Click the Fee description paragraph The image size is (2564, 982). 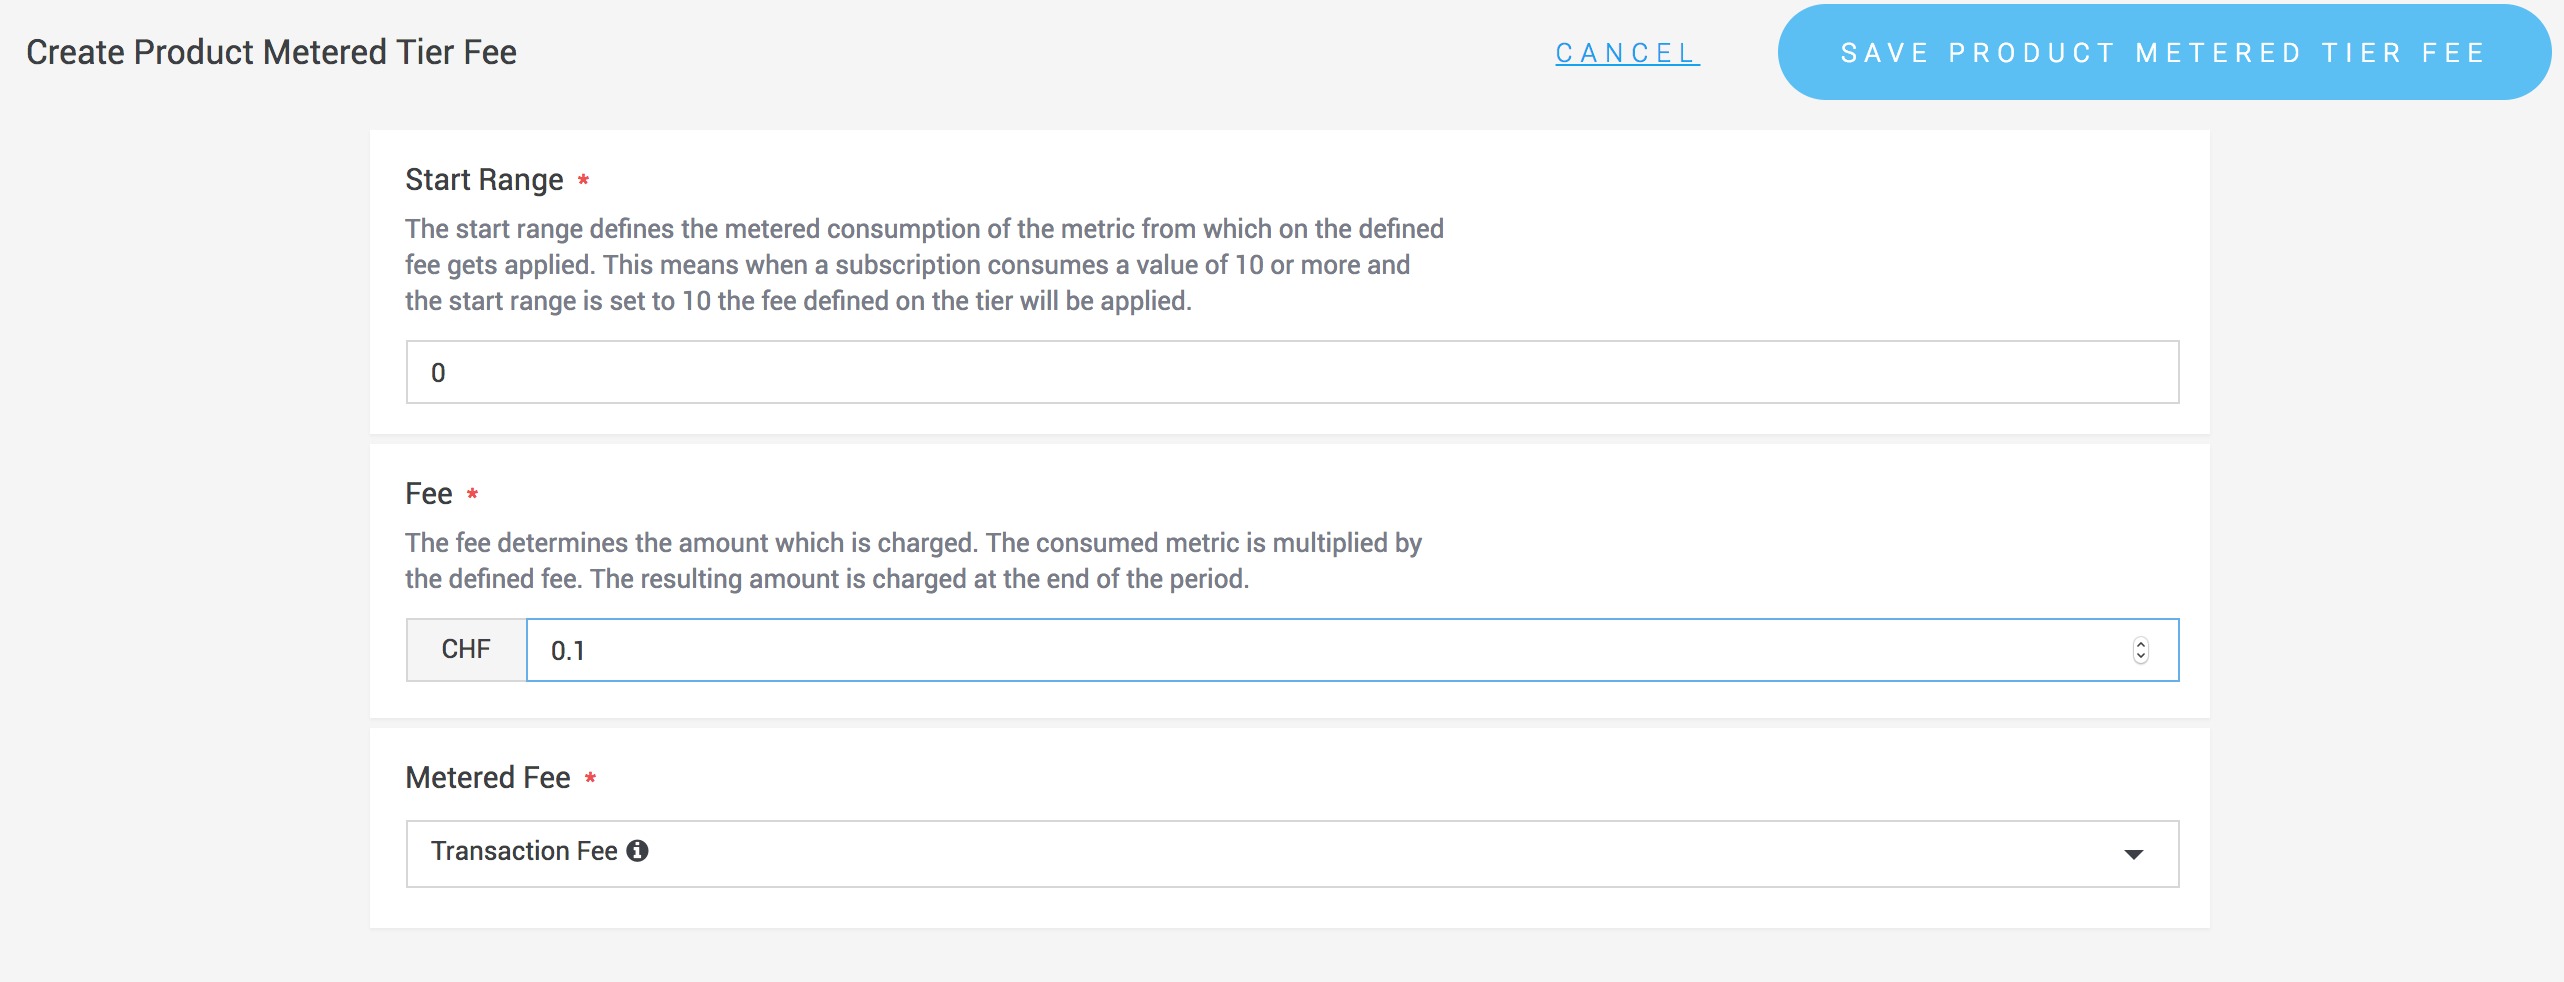[912, 561]
